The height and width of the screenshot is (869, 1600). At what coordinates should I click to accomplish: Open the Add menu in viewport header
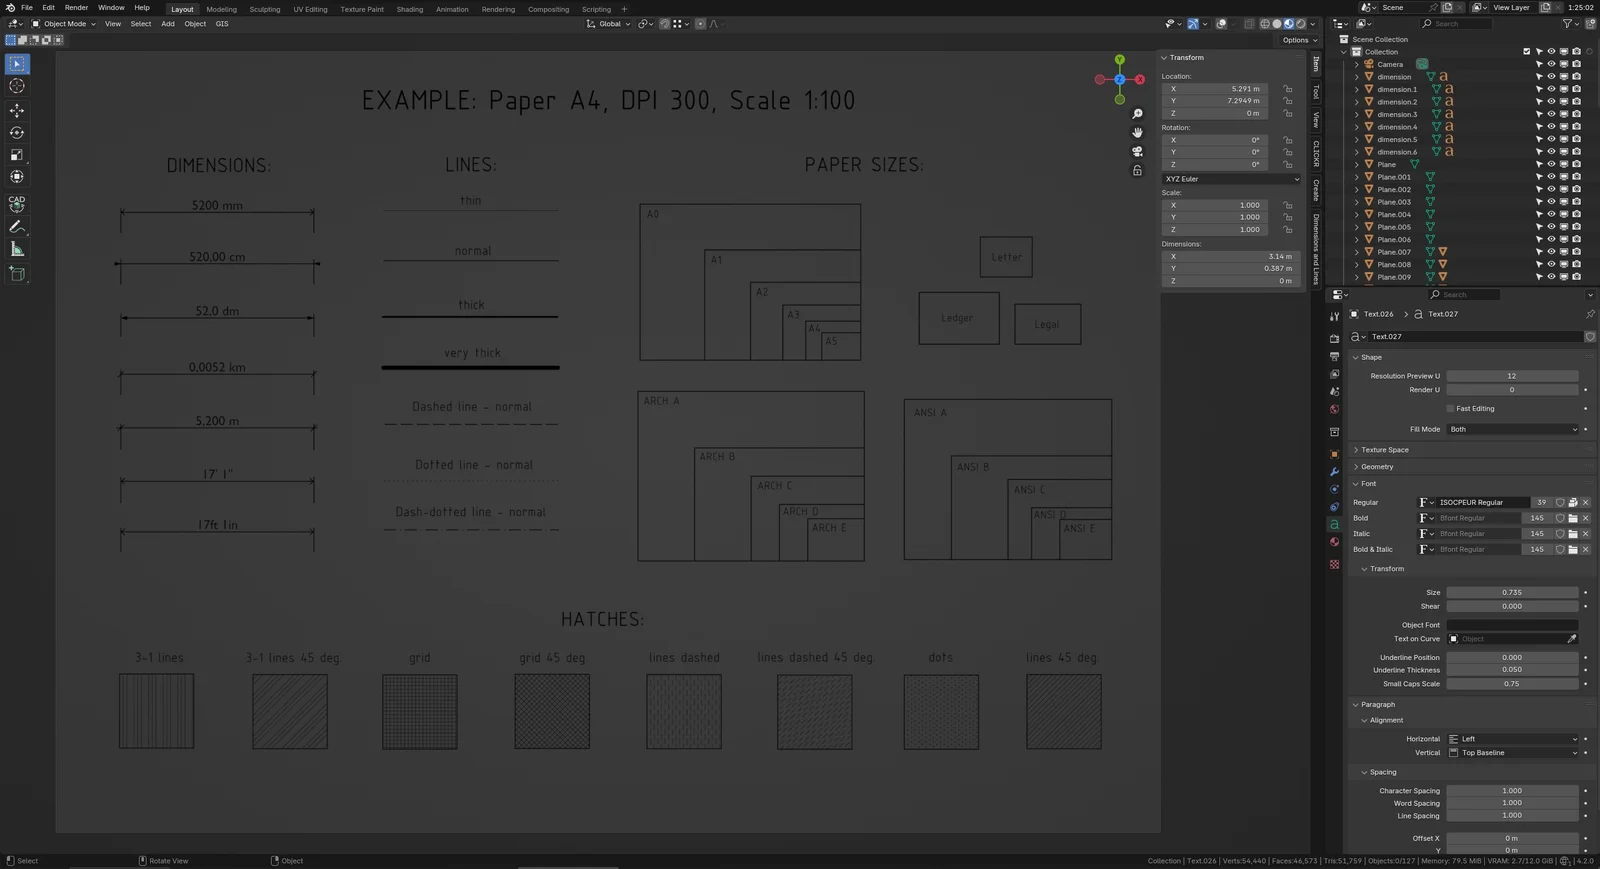click(x=168, y=24)
